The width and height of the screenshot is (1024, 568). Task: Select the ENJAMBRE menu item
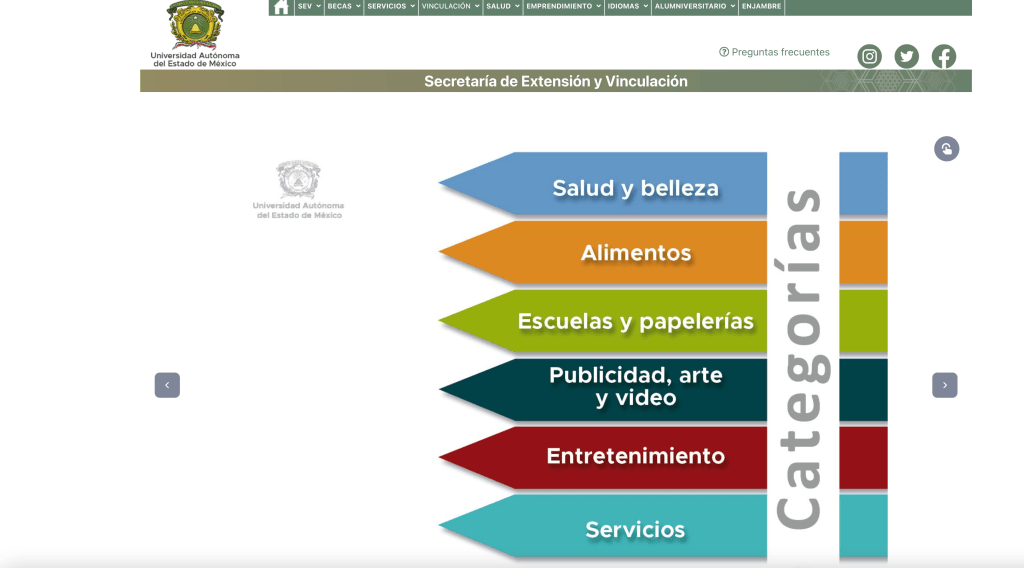click(762, 6)
